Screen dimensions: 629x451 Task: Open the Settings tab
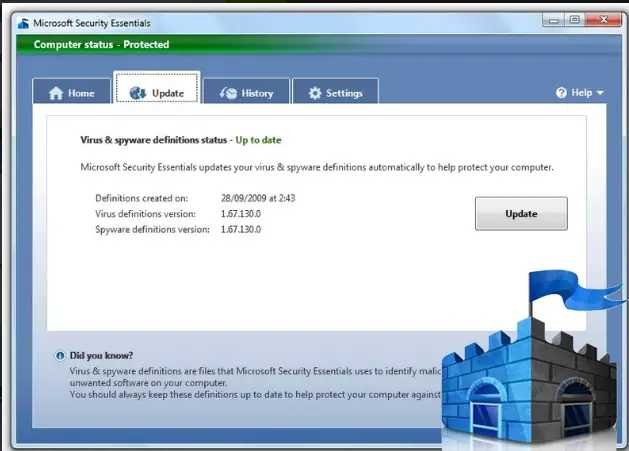[335, 91]
